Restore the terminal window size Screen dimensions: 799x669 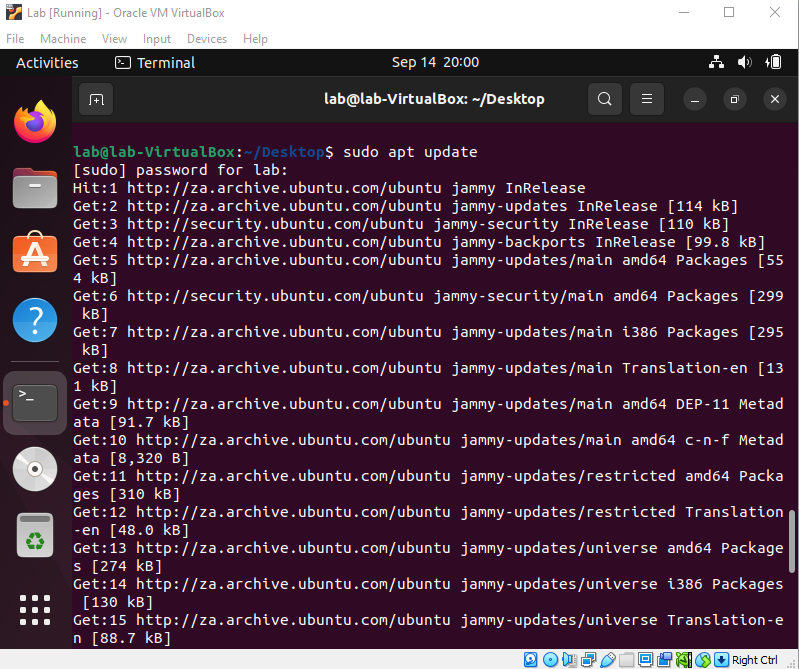pos(734,99)
